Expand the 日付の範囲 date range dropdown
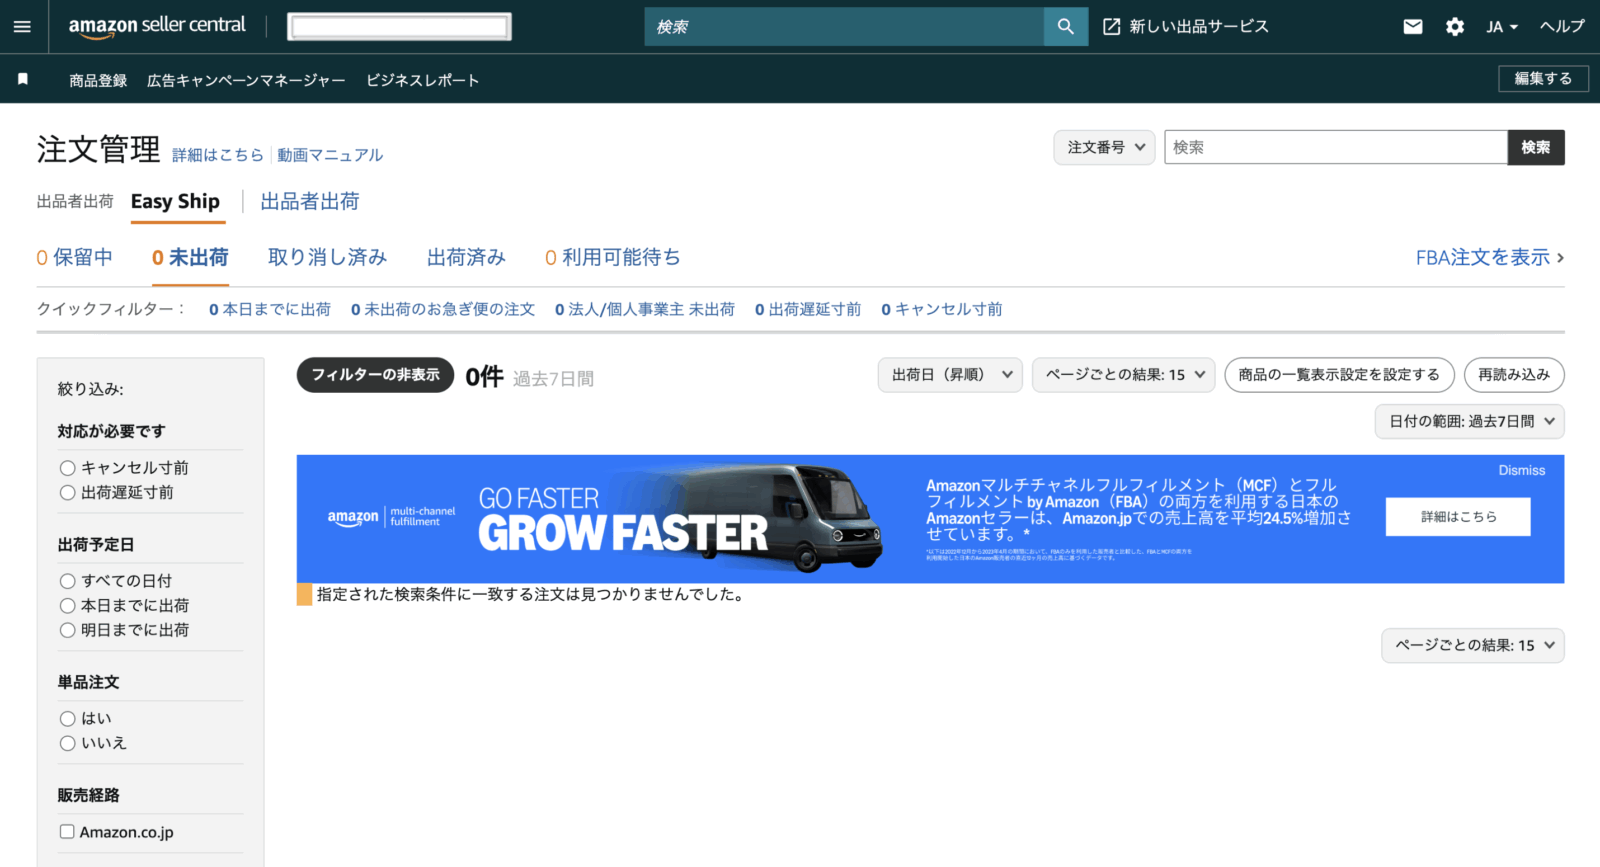This screenshot has height=867, width=1600. tap(1469, 422)
